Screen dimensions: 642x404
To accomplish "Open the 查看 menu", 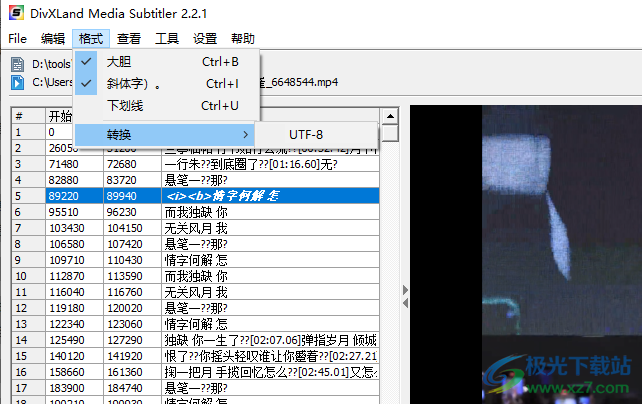I will click(x=129, y=38).
